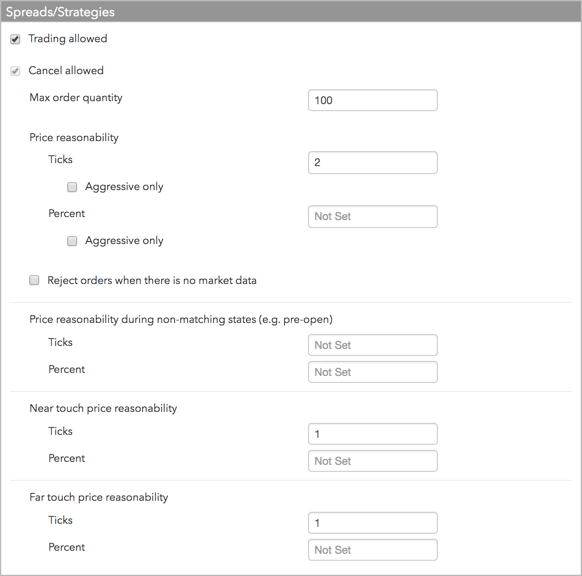Click the Far touch Ticks input
The height and width of the screenshot is (576, 582).
point(373,523)
